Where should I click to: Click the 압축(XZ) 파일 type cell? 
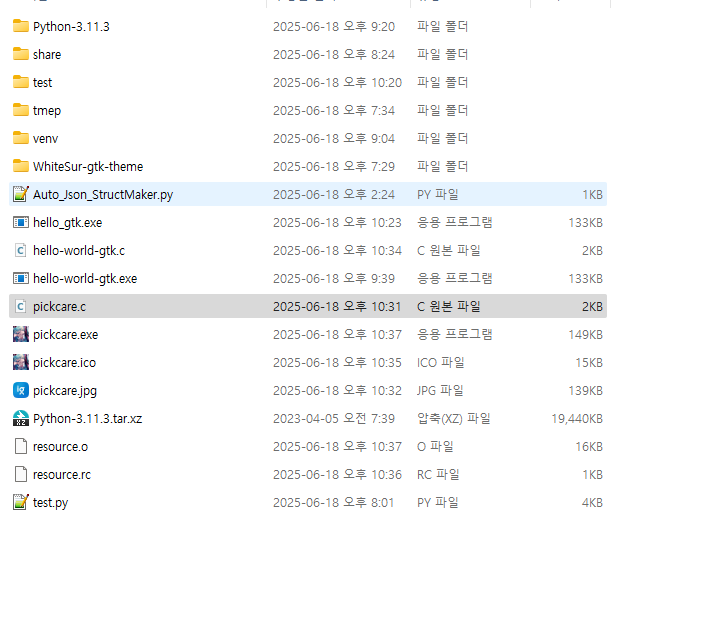pos(454,419)
